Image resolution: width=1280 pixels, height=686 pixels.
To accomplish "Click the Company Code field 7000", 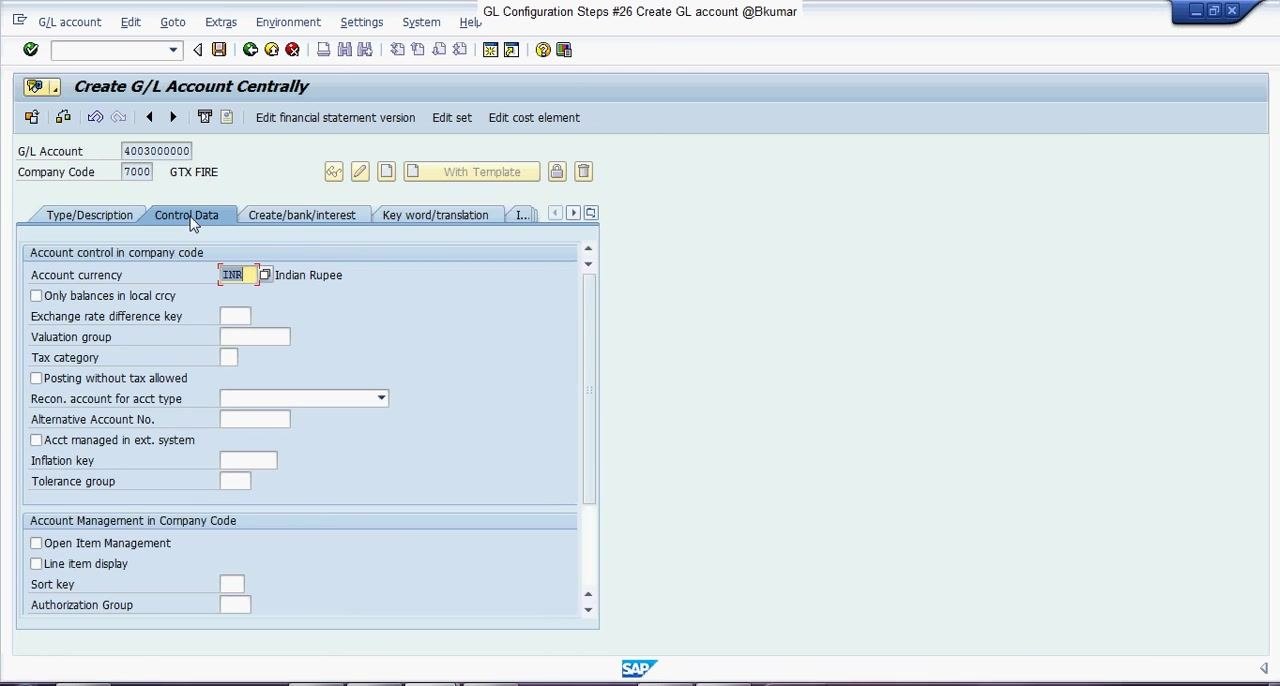I will tap(137, 172).
